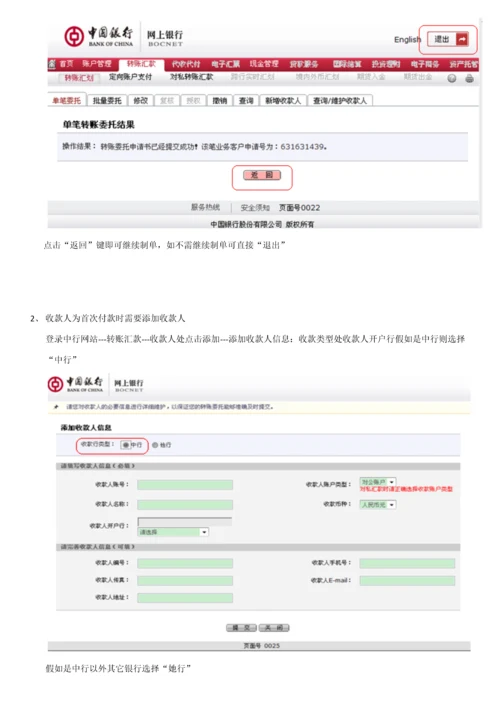Open the 转账汇款 menu tab
500x707 pixels.
(141, 64)
